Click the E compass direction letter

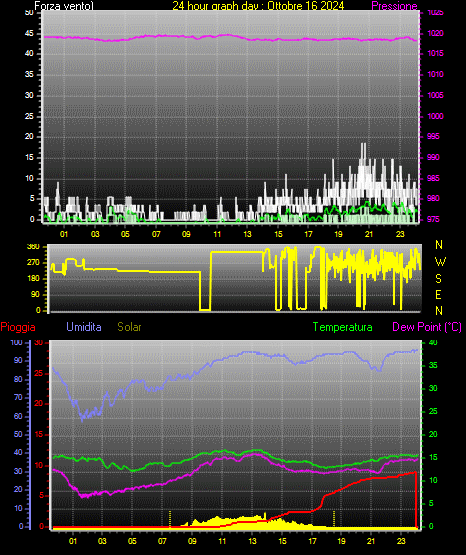438,294
